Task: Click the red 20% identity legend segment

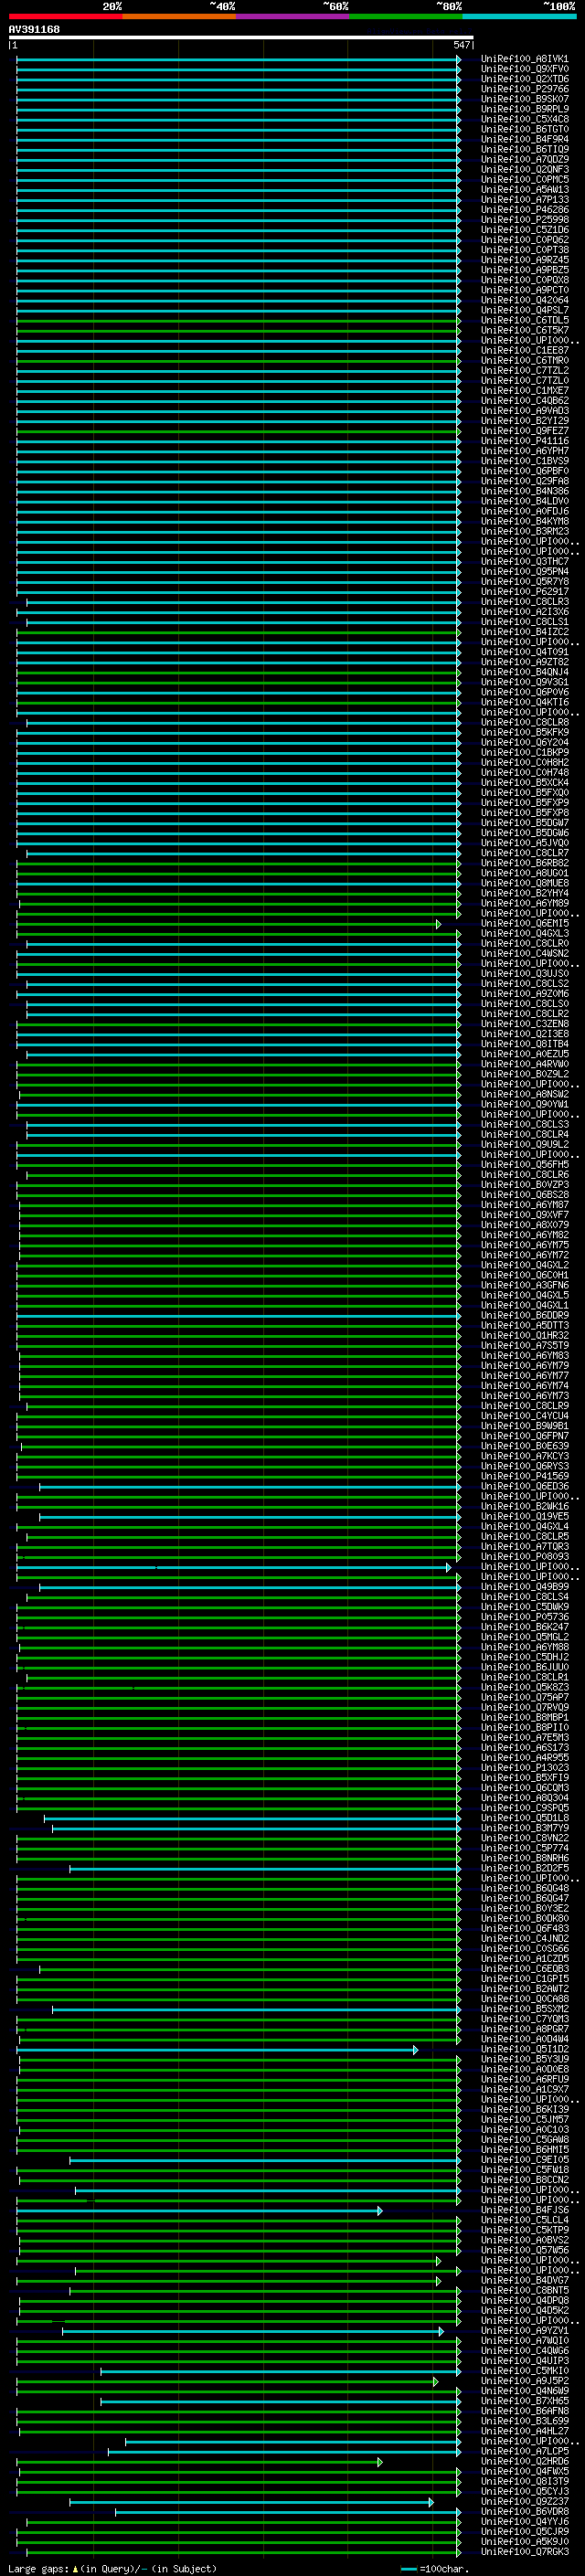Action: pos(65,16)
